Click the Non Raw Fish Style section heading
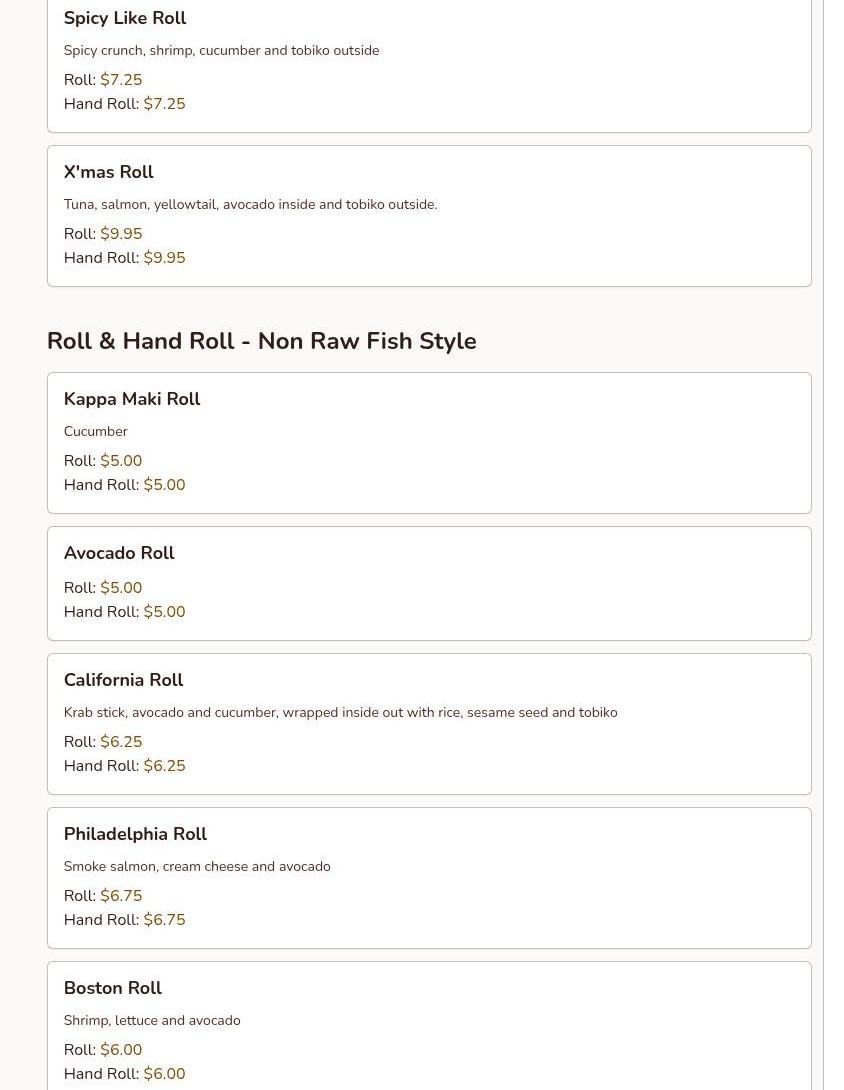Screen dimensions: 844x1090 (261, 341)
